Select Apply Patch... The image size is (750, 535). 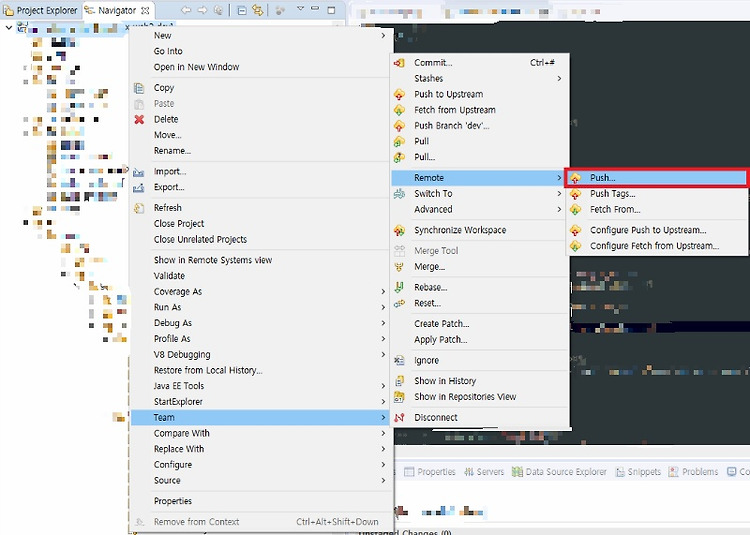[441, 339]
